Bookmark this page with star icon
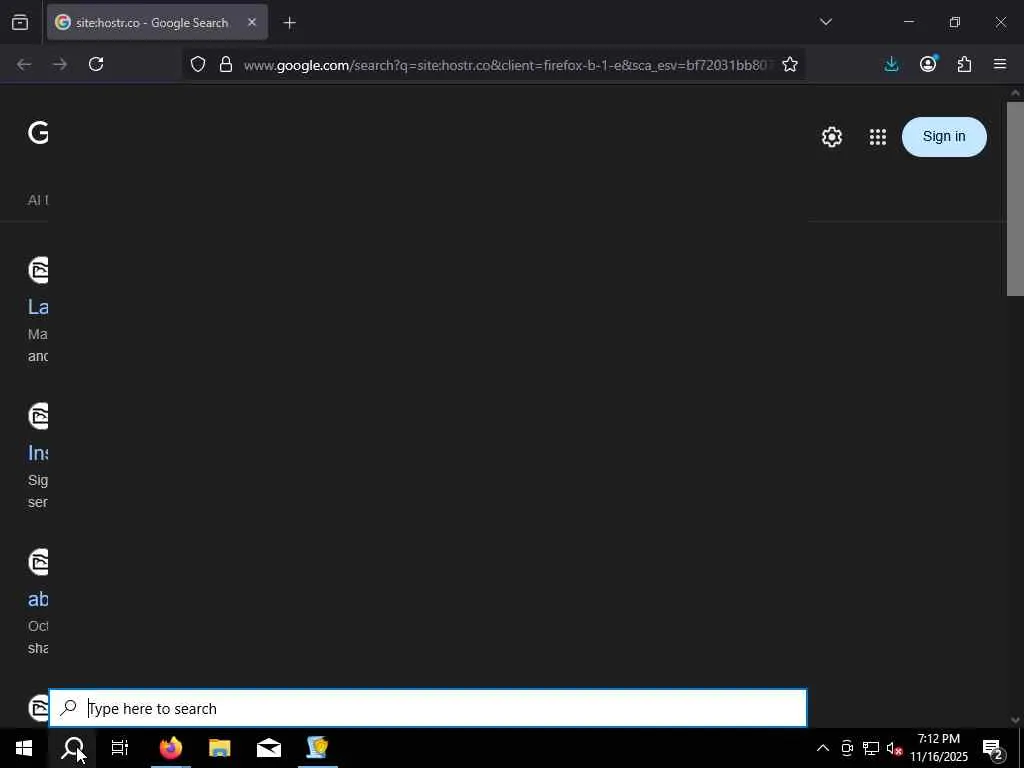The width and height of the screenshot is (1024, 768). [x=790, y=64]
